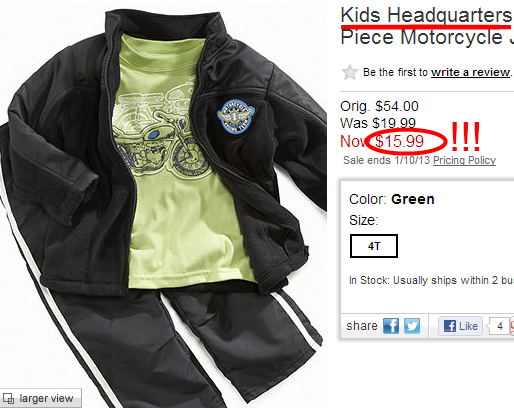Open the write a review link
Image resolution: width=514 pixels, height=408 pixels.
[x=470, y=72]
